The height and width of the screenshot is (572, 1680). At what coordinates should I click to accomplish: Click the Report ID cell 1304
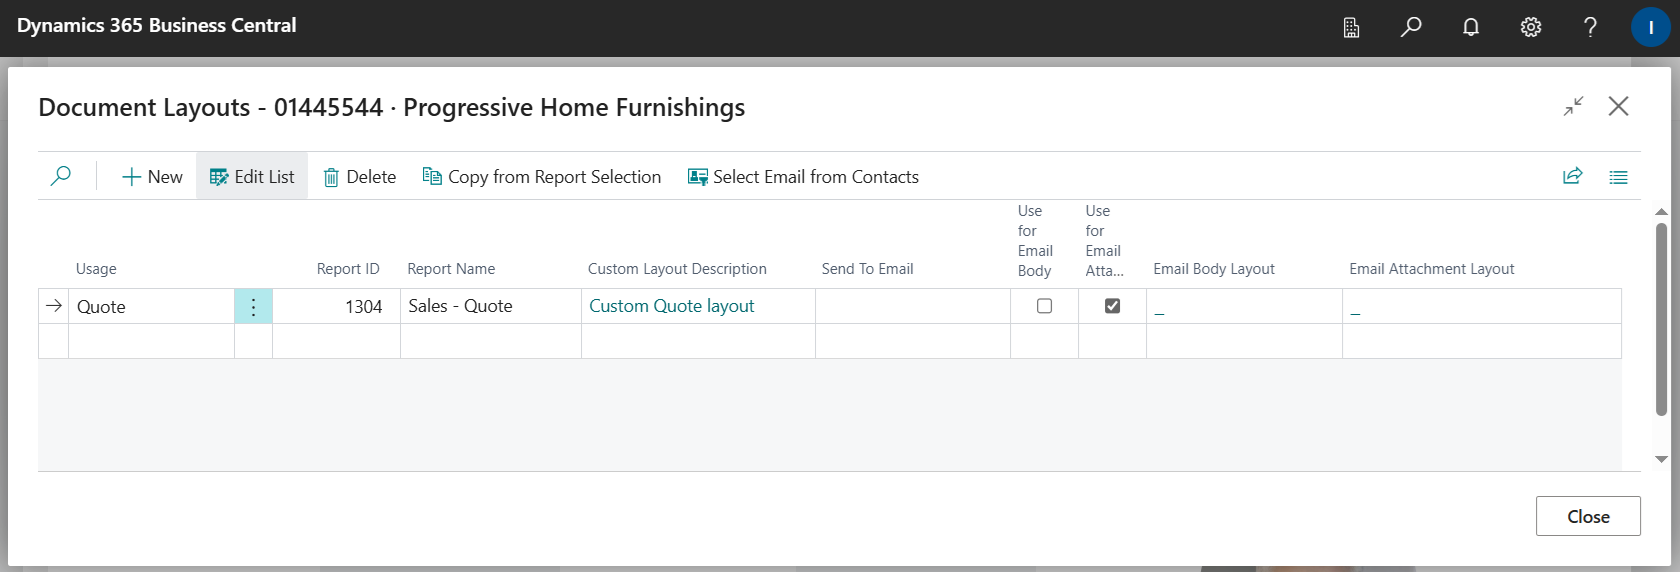(336, 306)
